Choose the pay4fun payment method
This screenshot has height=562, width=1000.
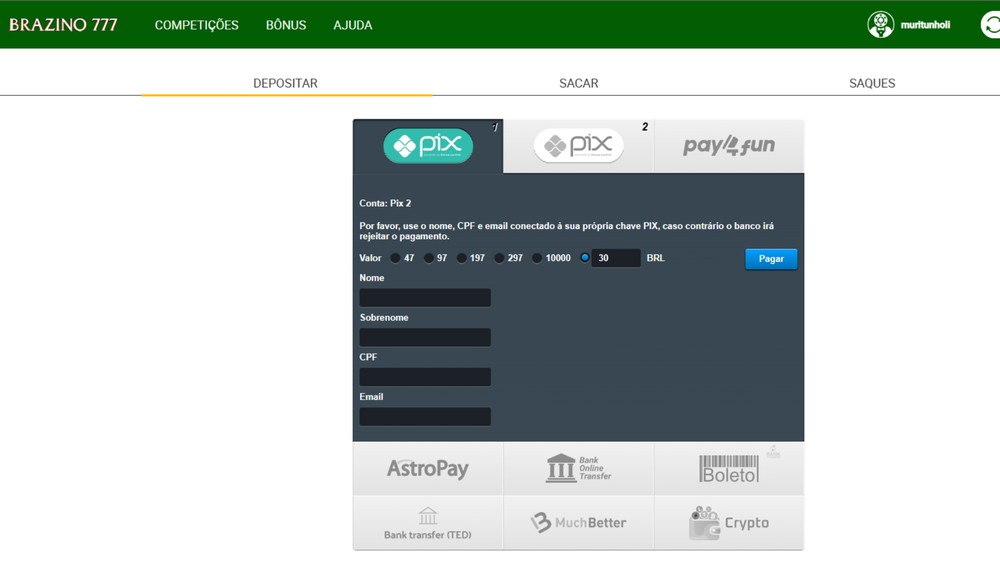(x=729, y=146)
